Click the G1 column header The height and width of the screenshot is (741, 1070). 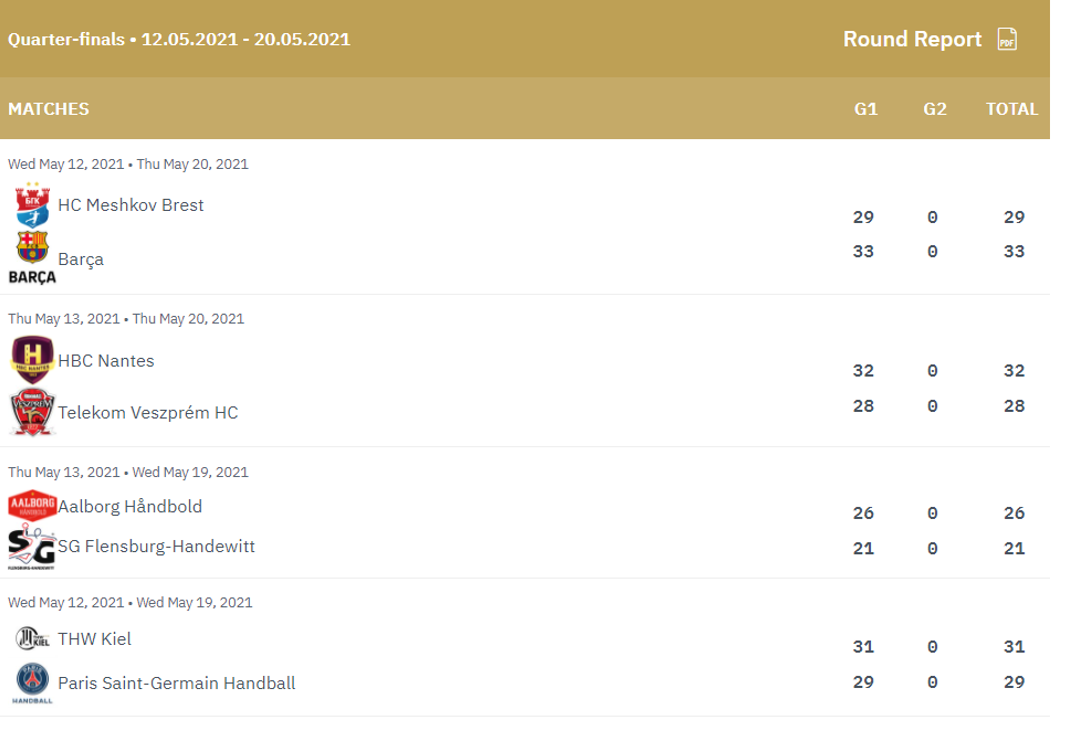tap(865, 109)
